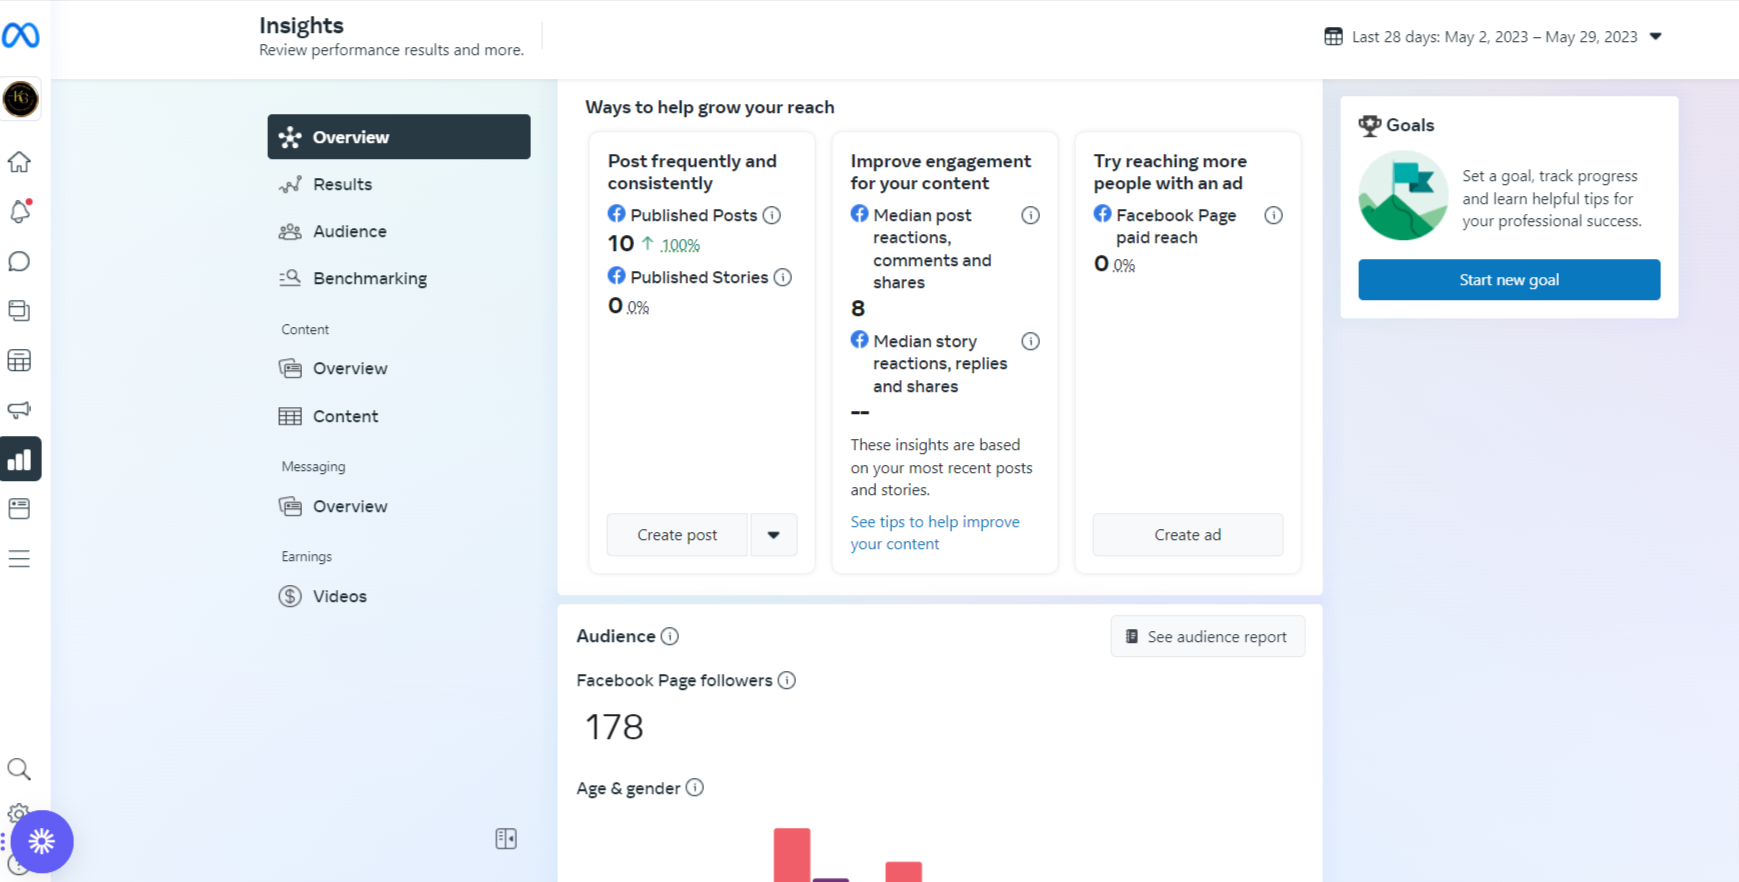Open the Home icon in left rail
This screenshot has width=1739, height=882.
tap(20, 162)
